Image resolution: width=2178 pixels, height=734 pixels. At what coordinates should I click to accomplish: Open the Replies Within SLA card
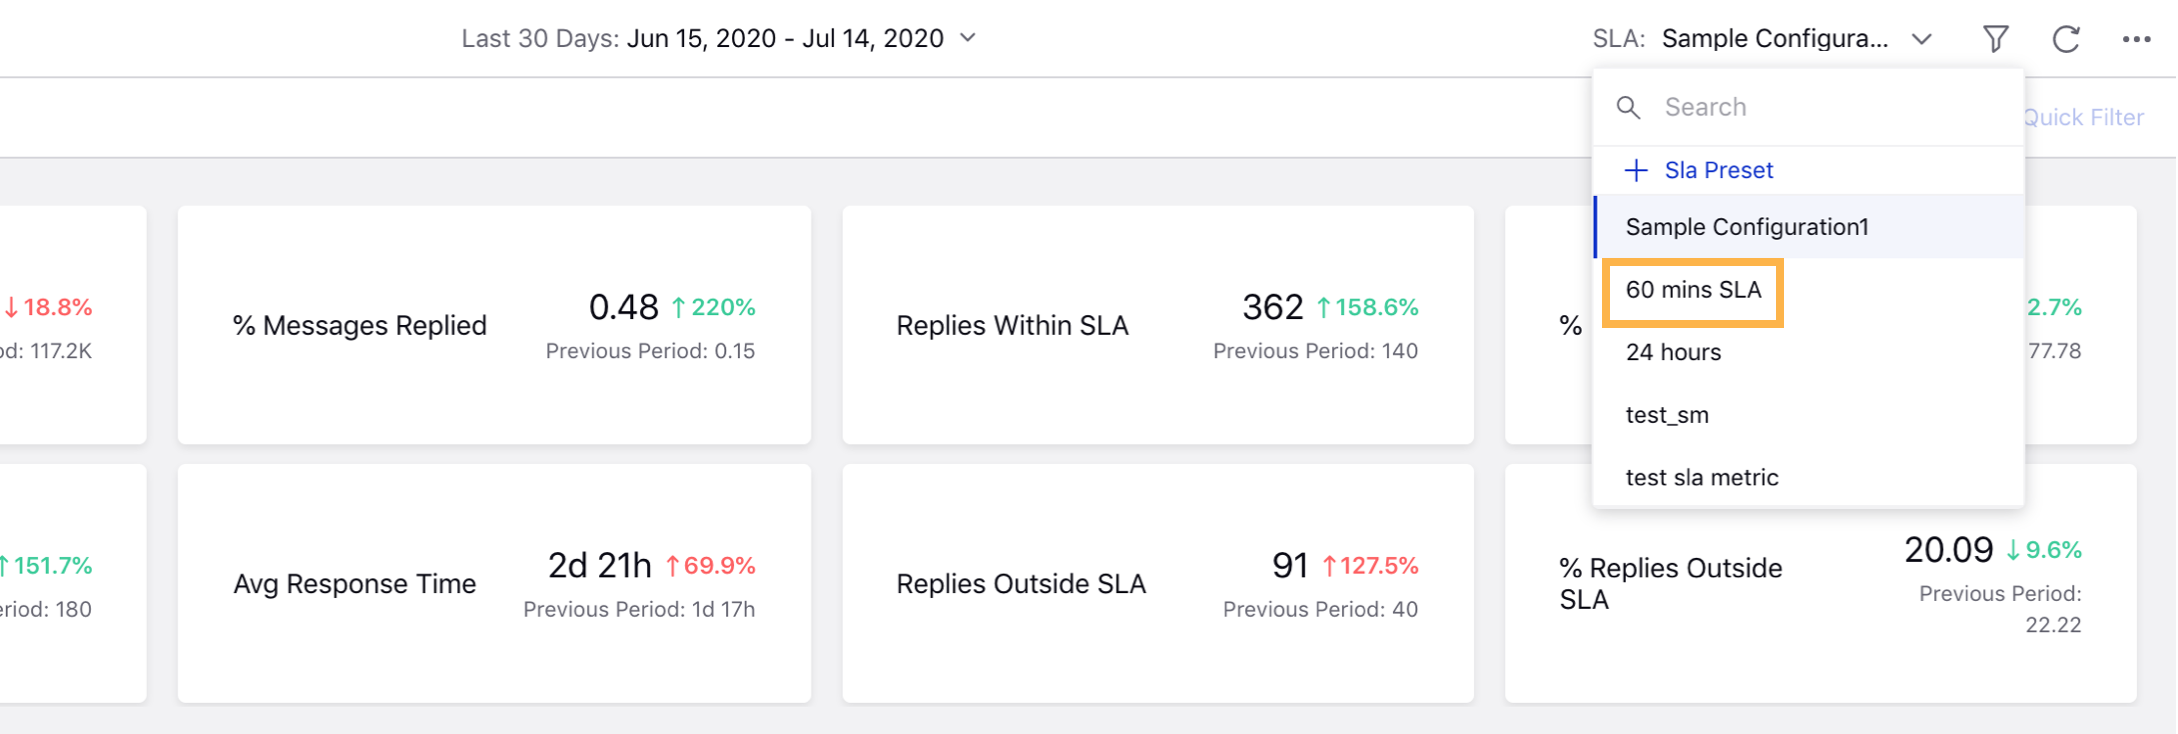click(1158, 325)
